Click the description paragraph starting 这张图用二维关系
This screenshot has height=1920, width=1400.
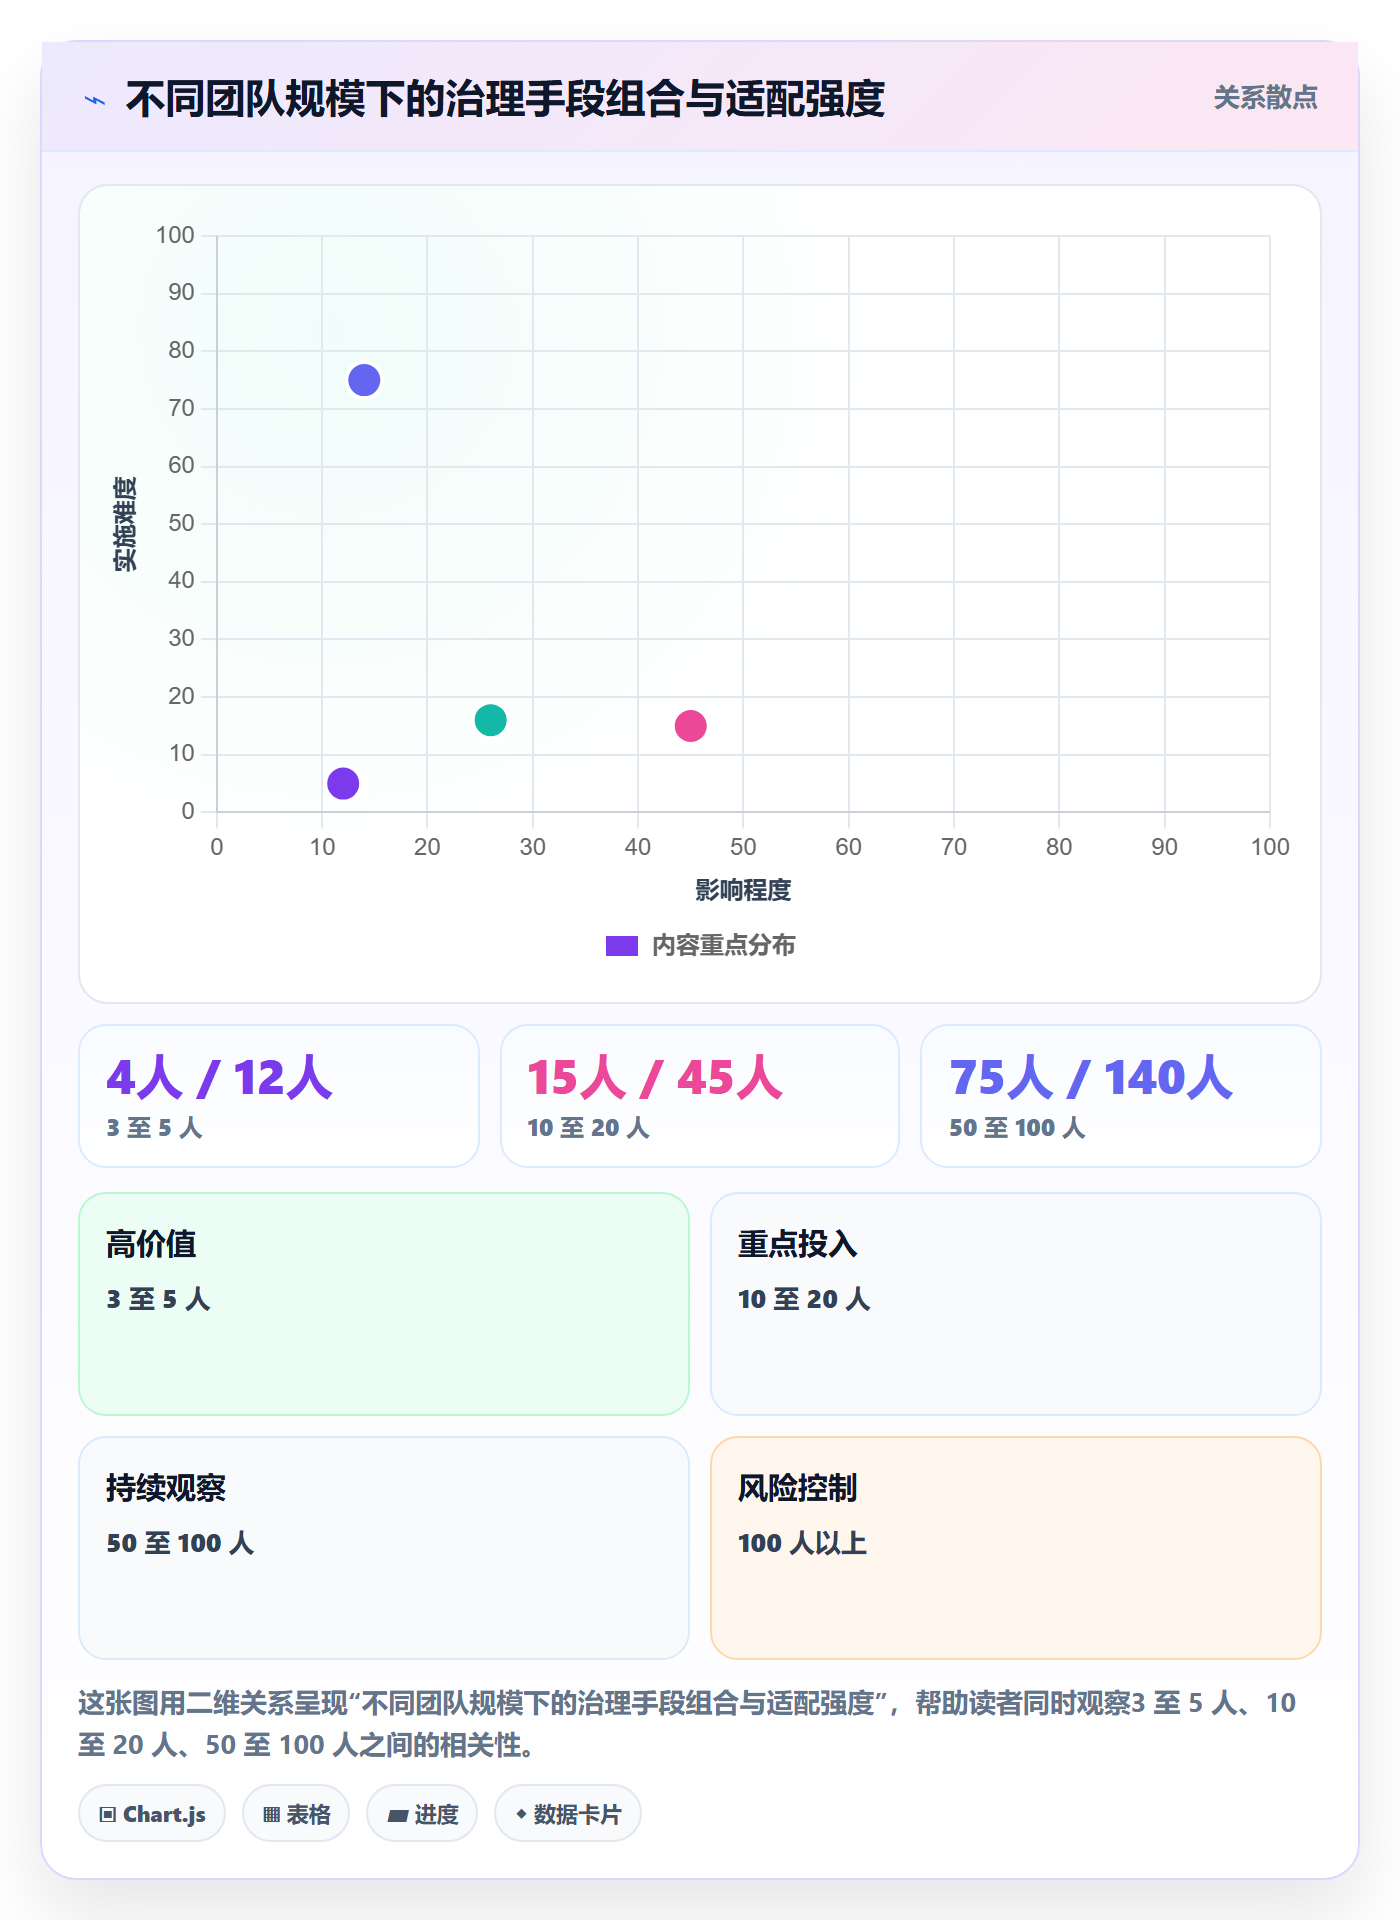[688, 1724]
